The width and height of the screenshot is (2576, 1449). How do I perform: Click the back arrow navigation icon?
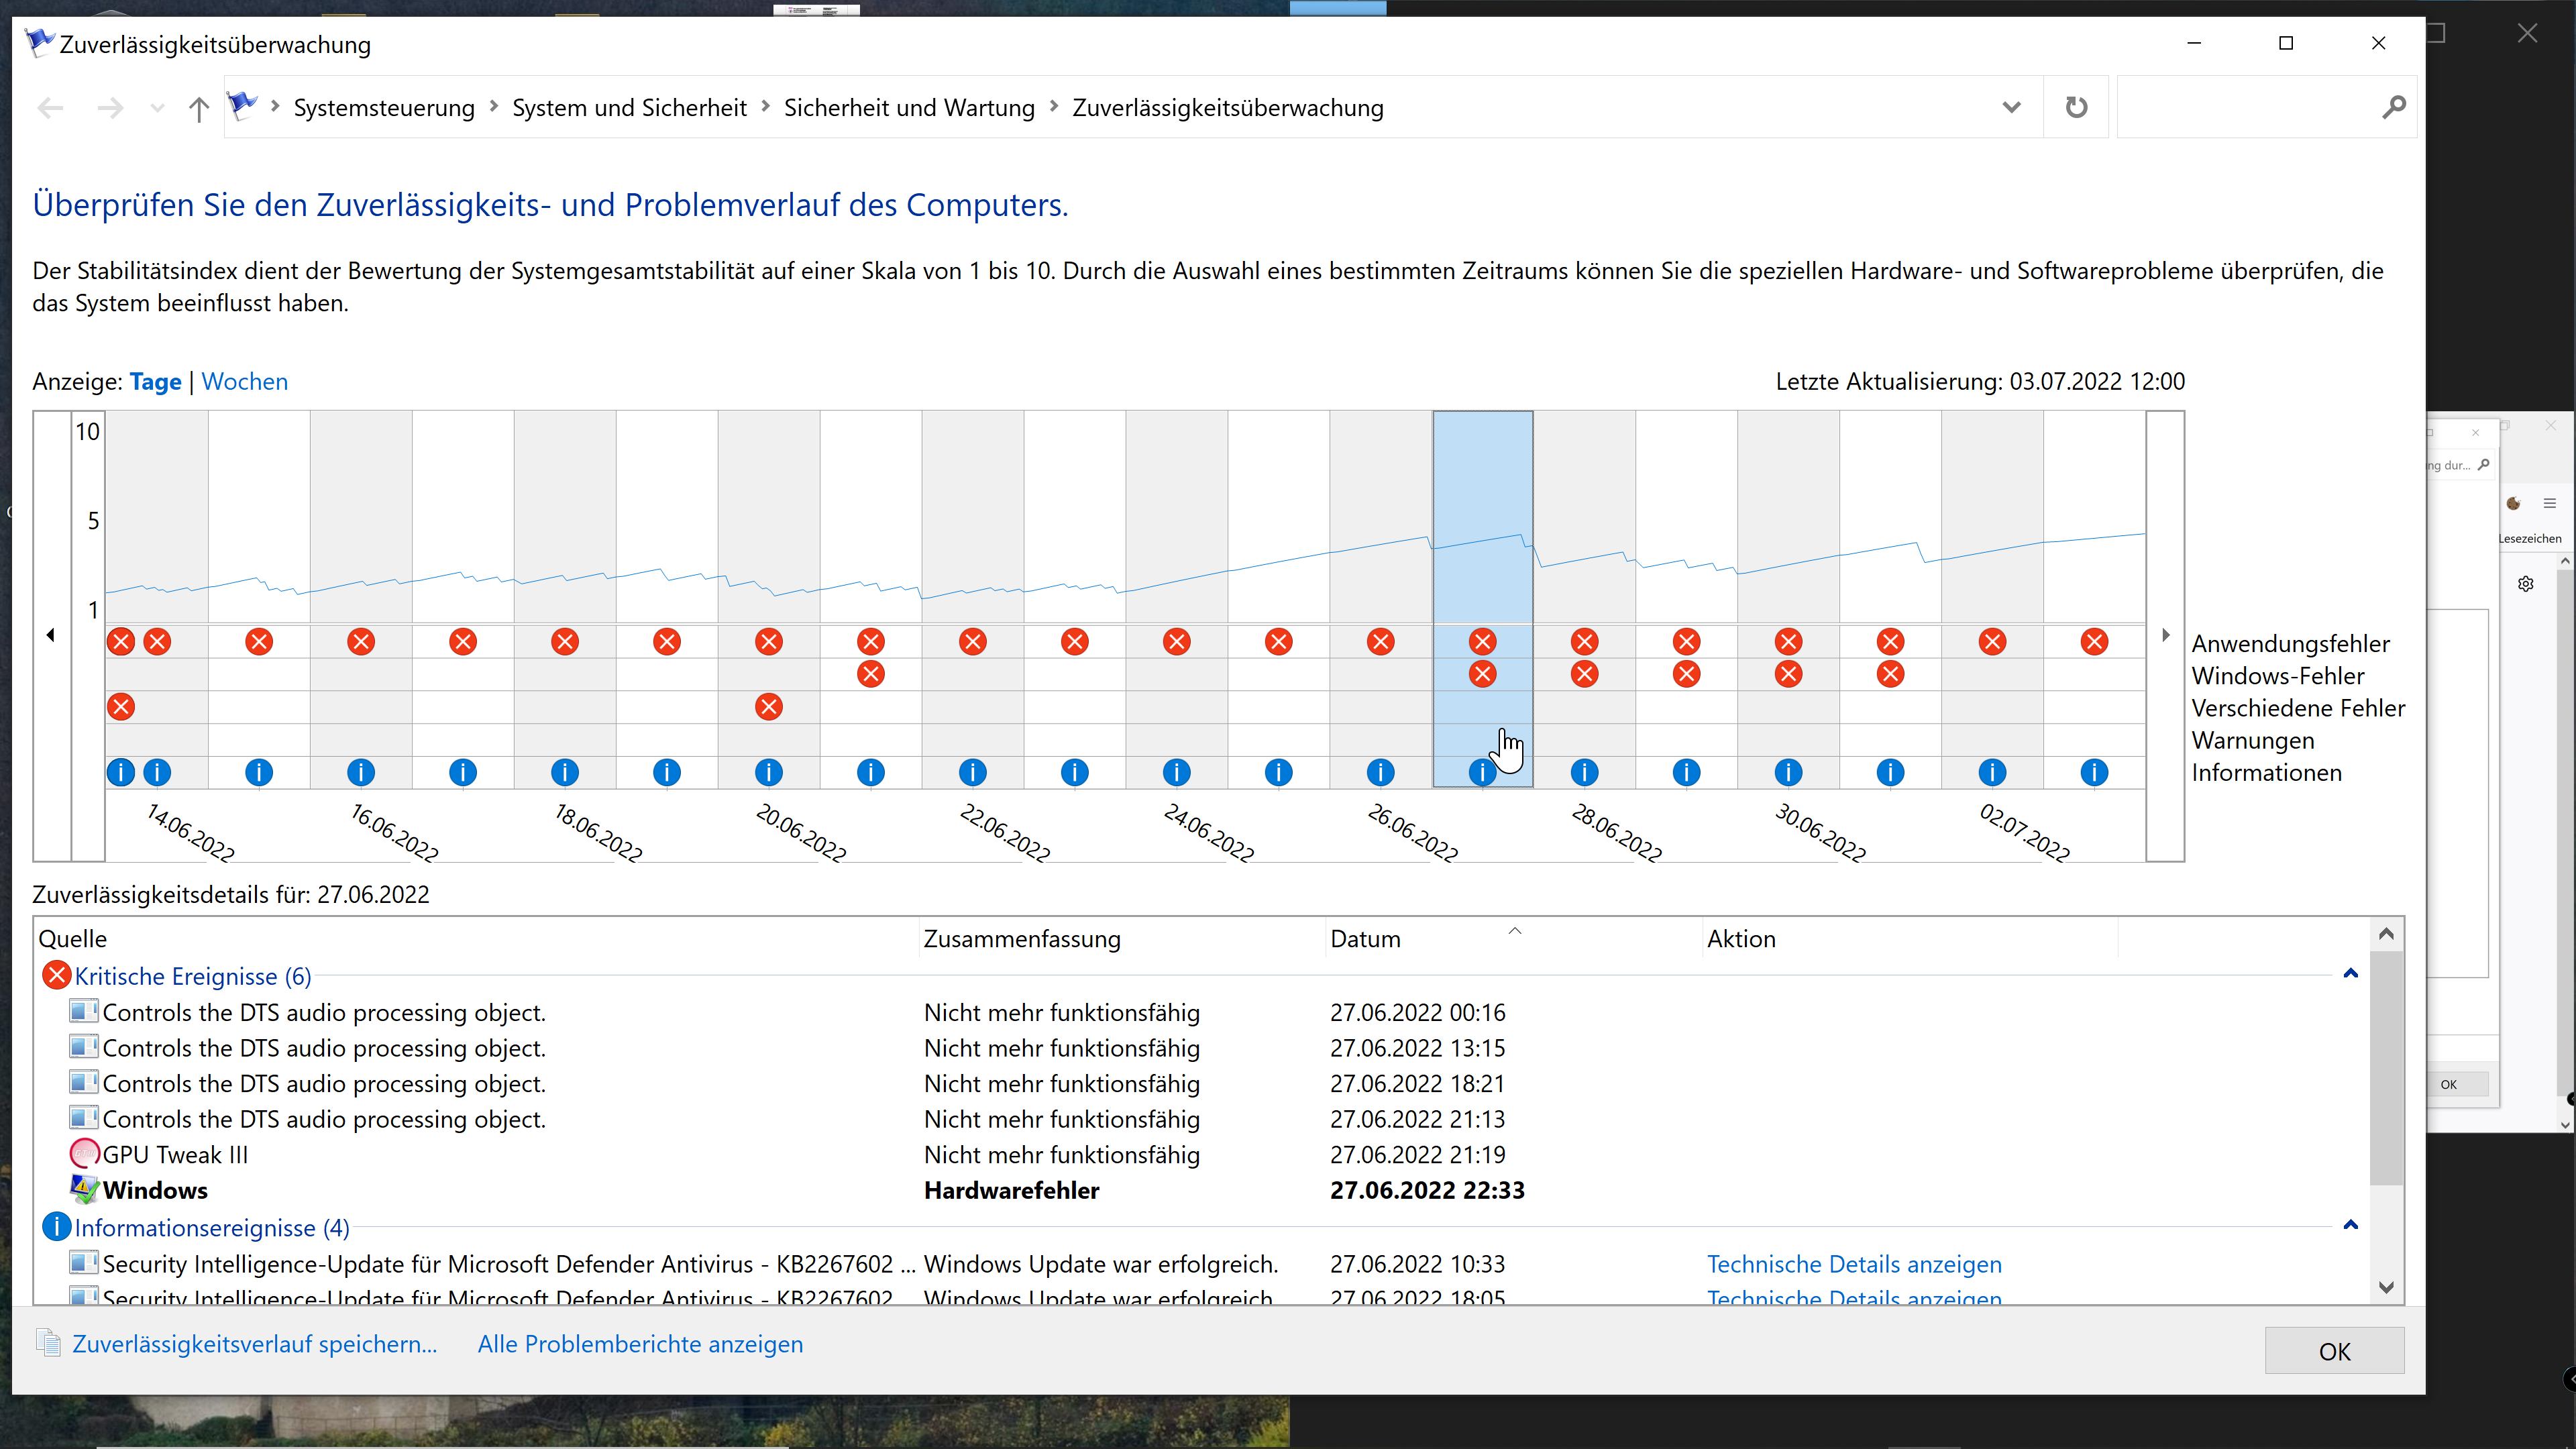(50, 108)
